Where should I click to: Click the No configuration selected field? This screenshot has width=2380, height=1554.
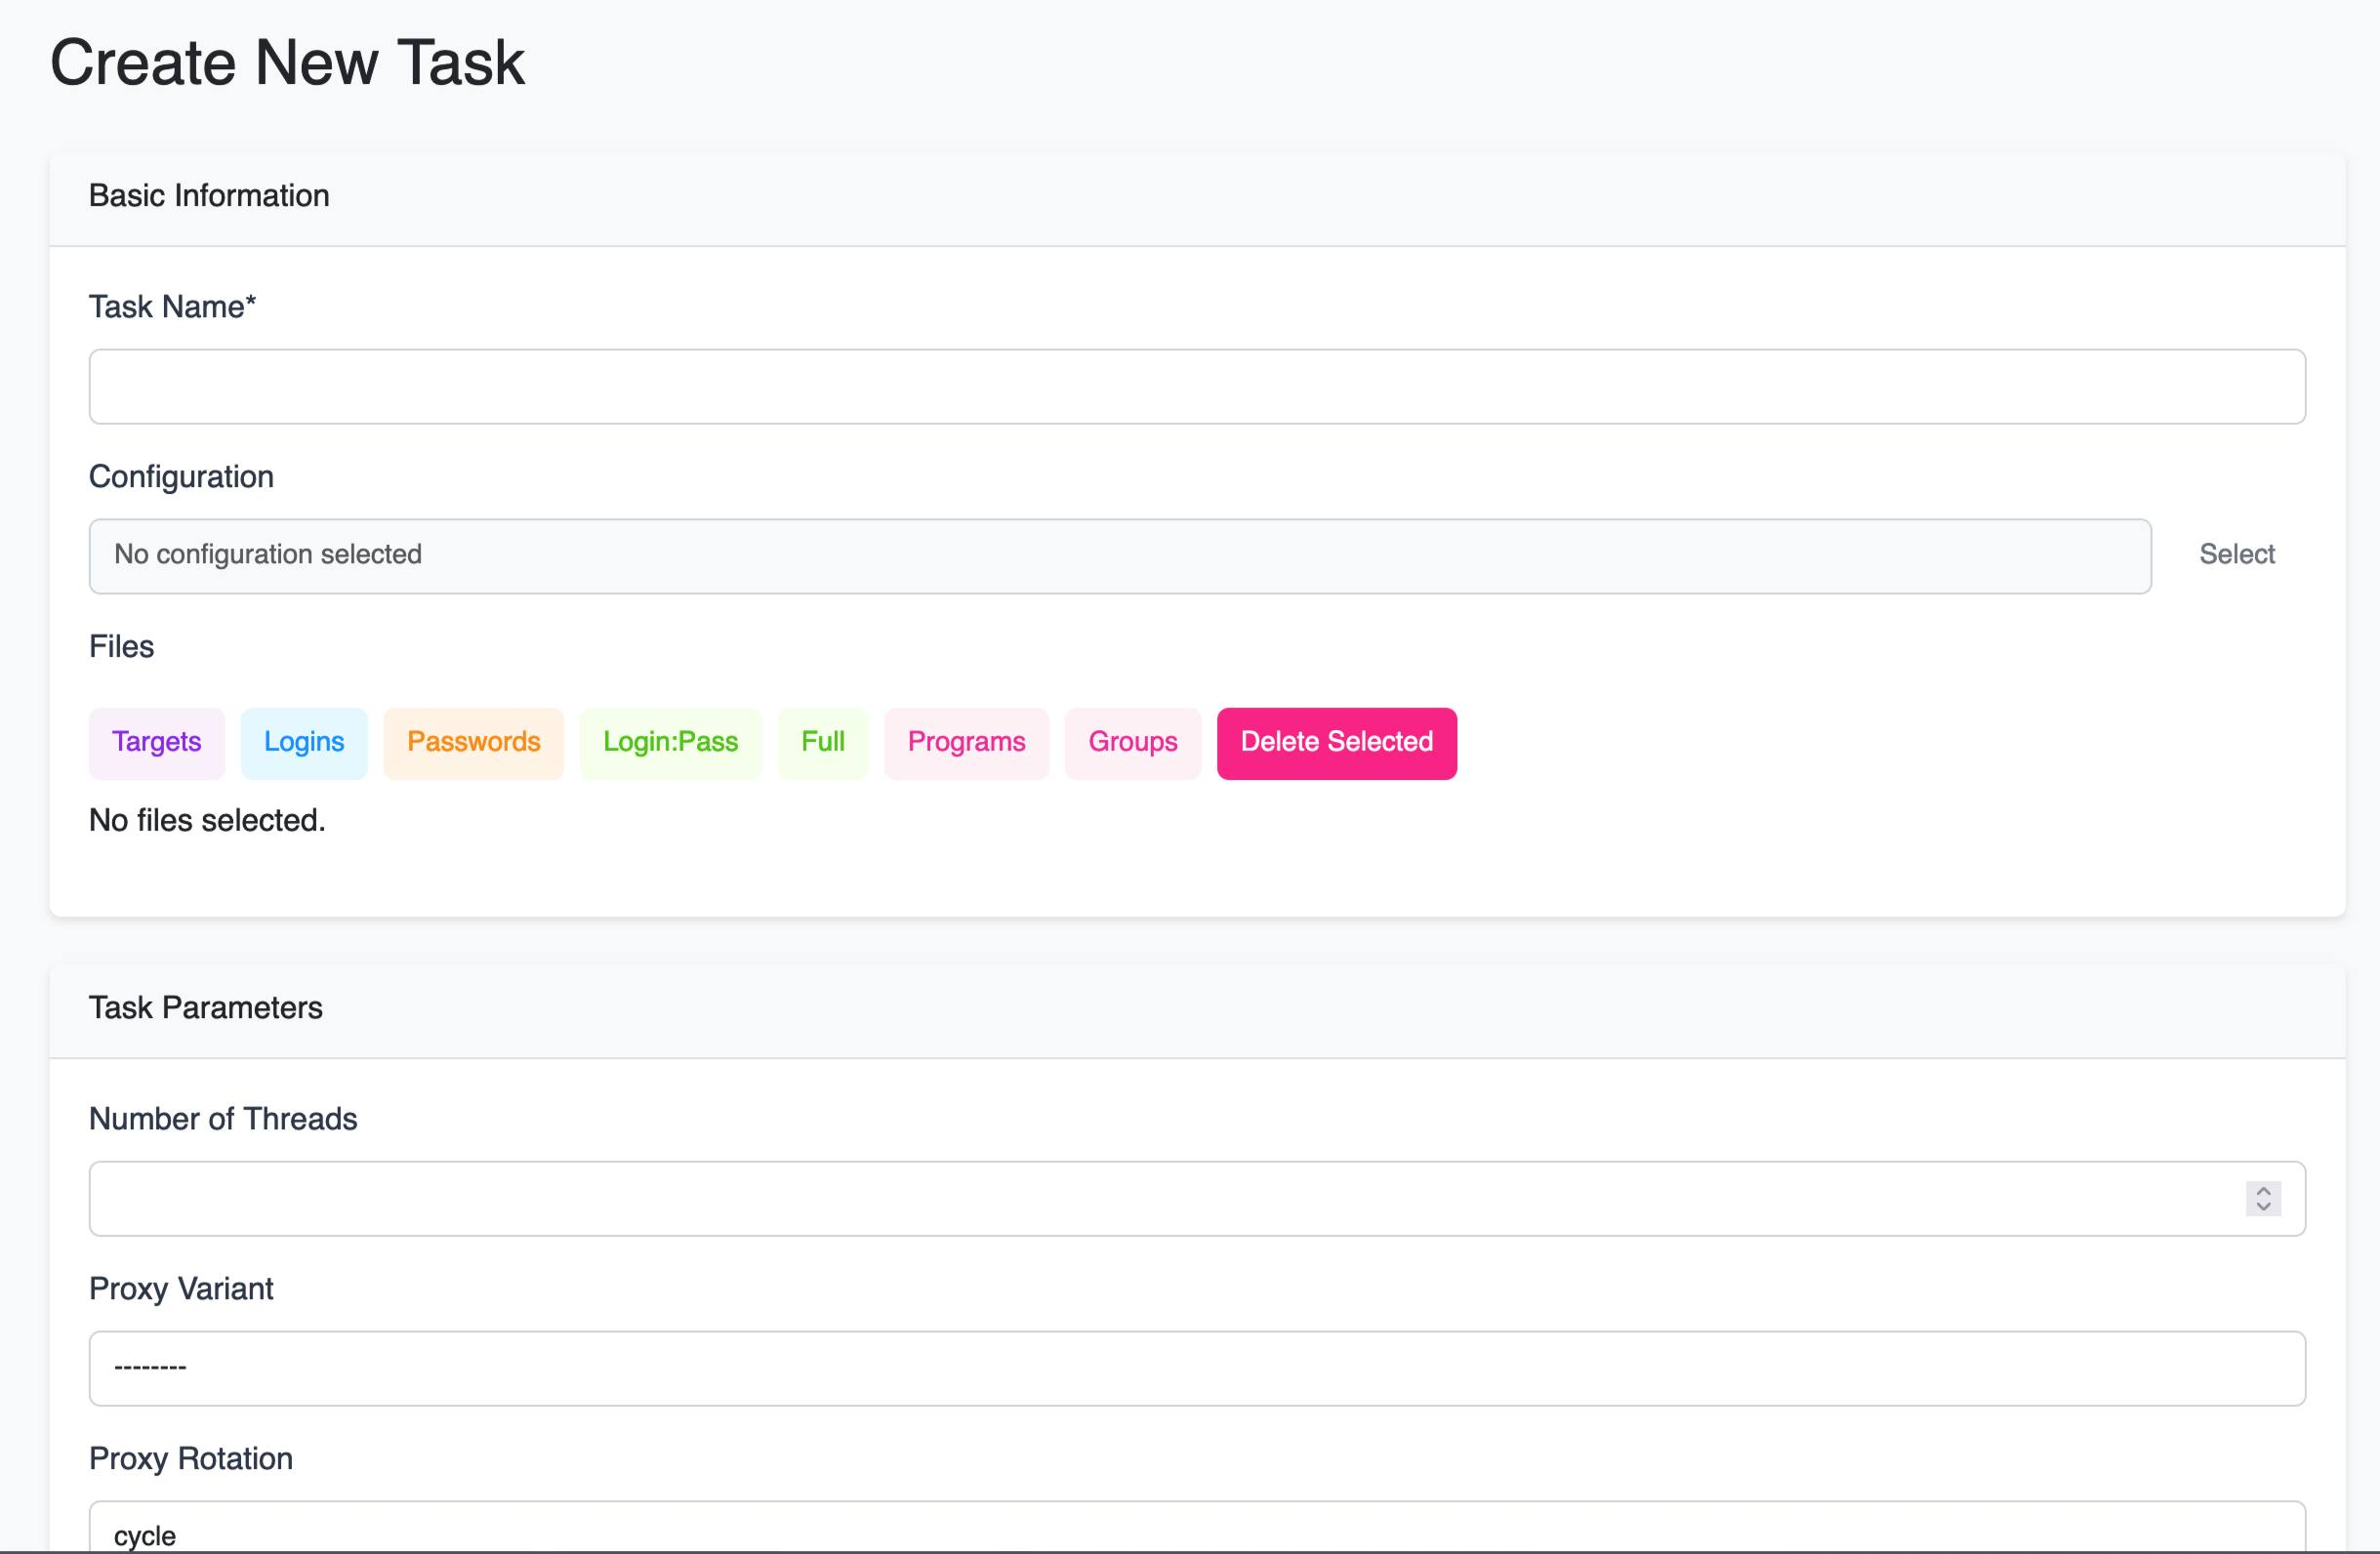click(x=1120, y=556)
